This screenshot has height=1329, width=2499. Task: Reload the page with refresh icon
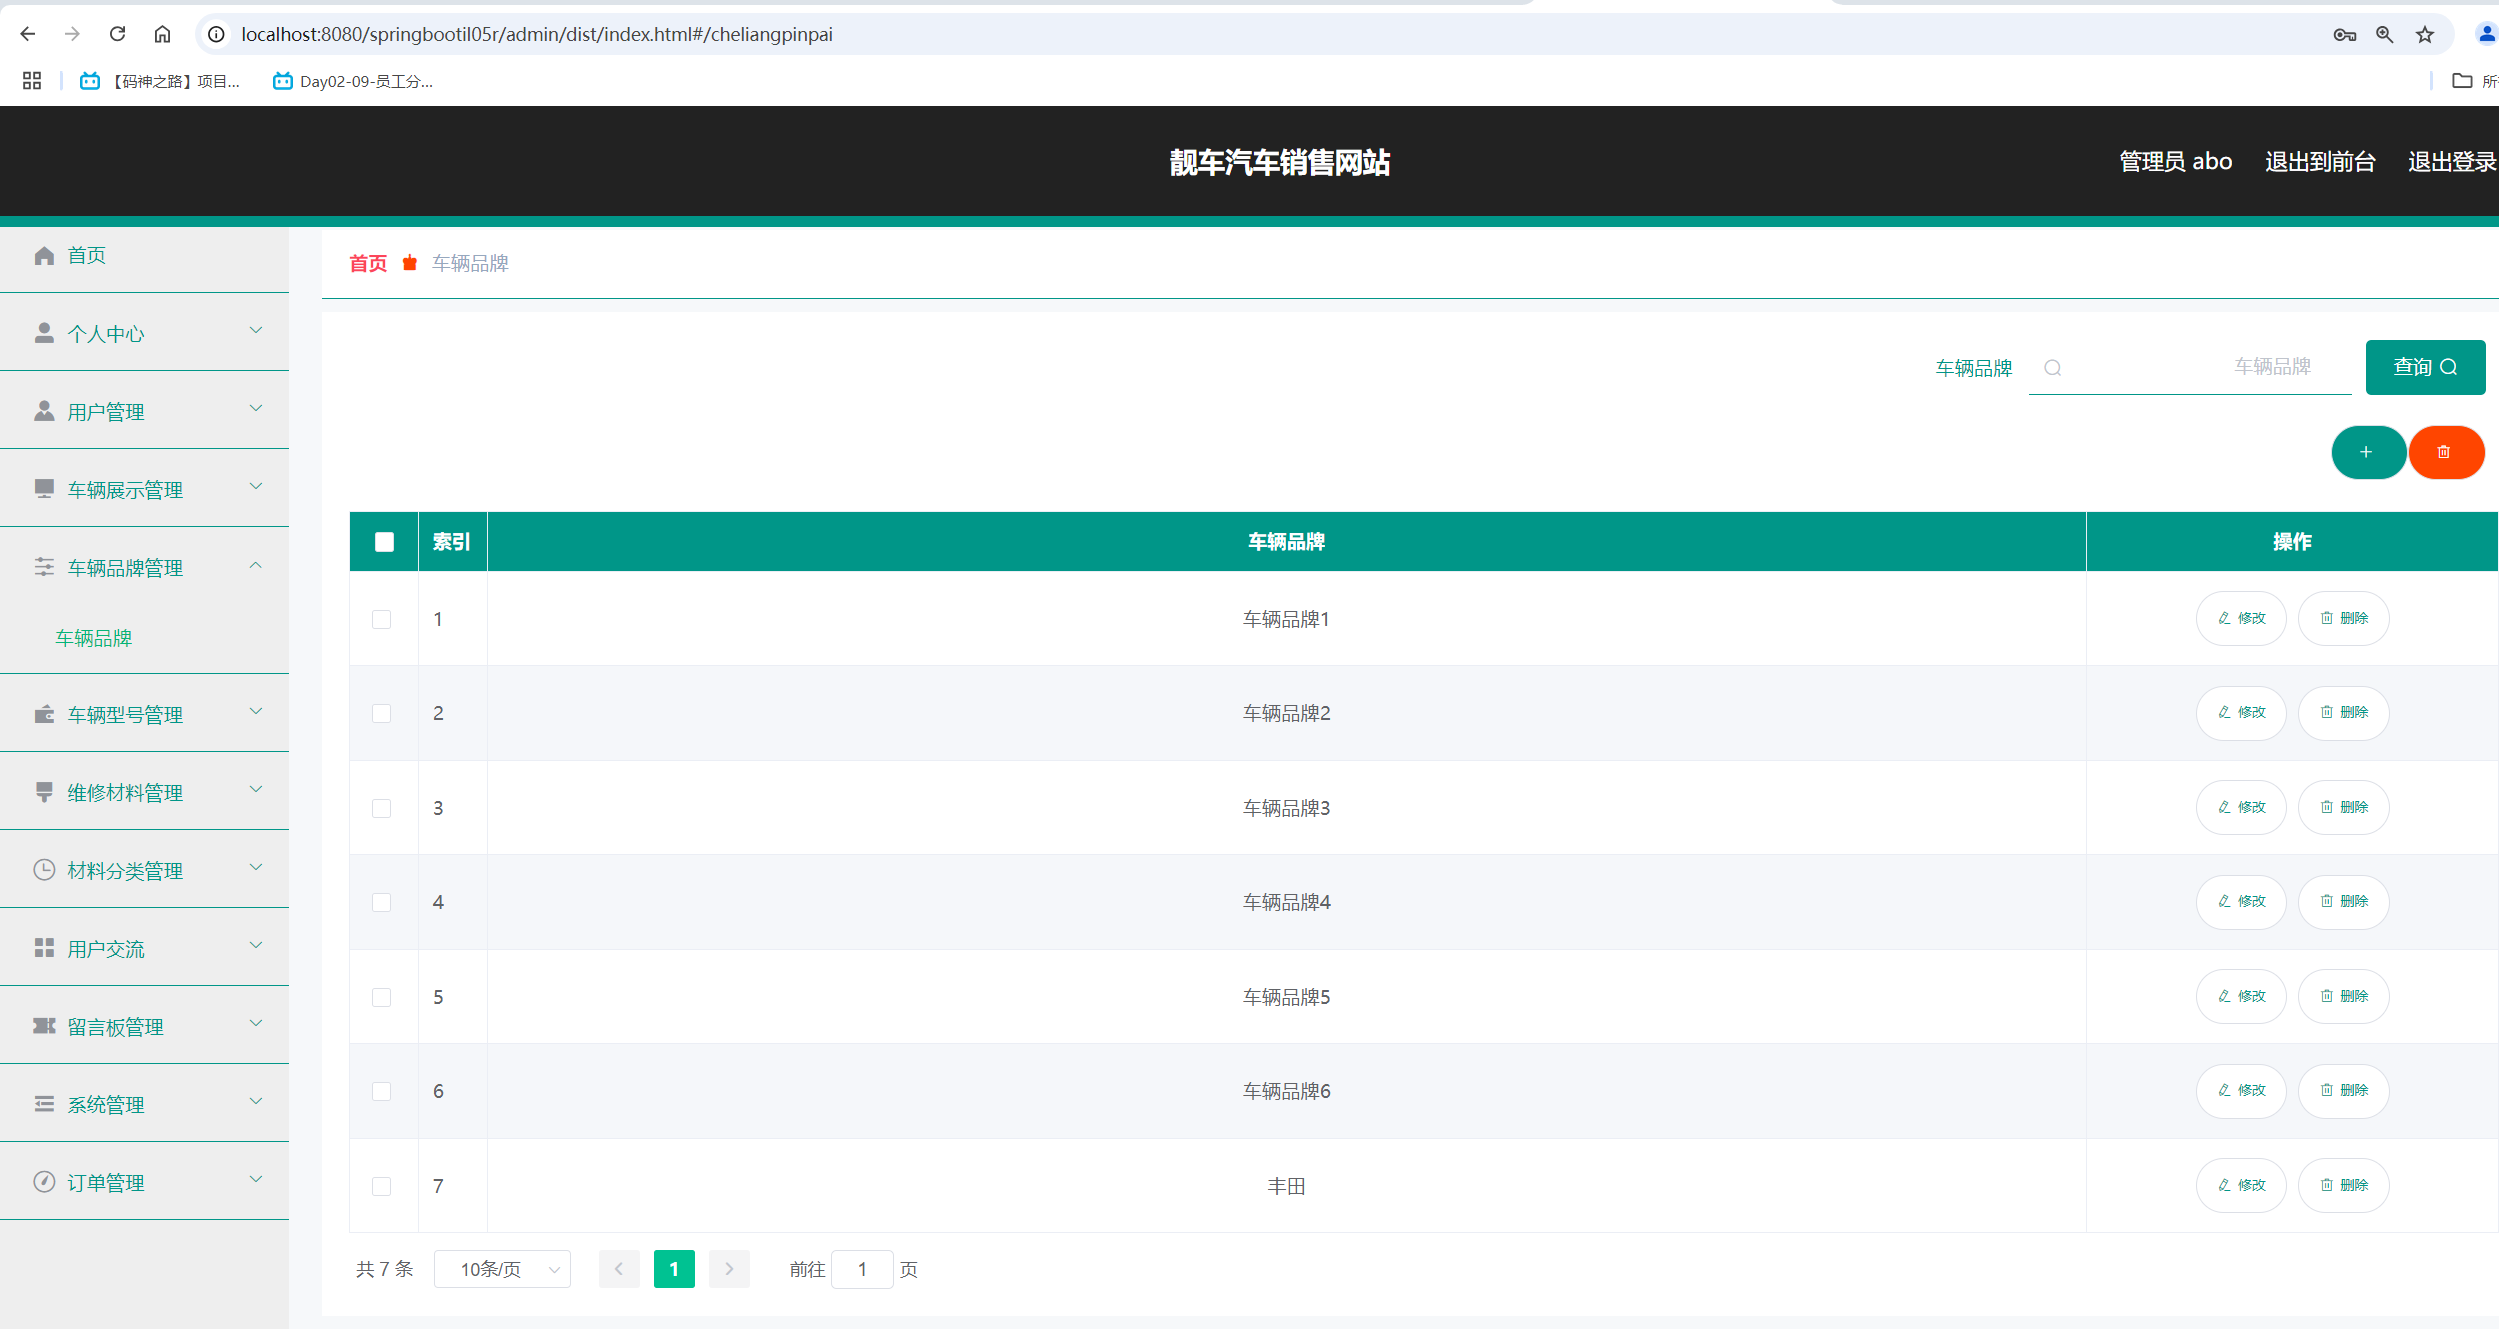117,34
